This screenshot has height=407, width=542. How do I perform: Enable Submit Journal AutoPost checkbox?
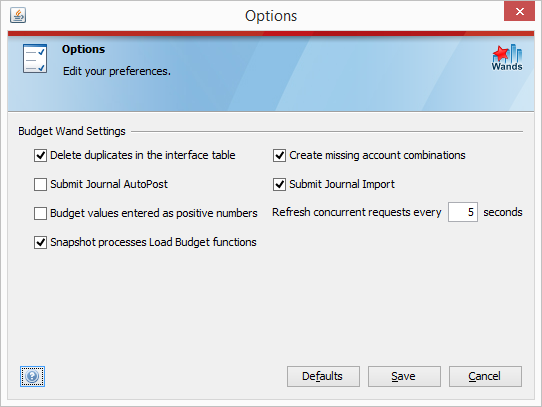tap(40, 184)
